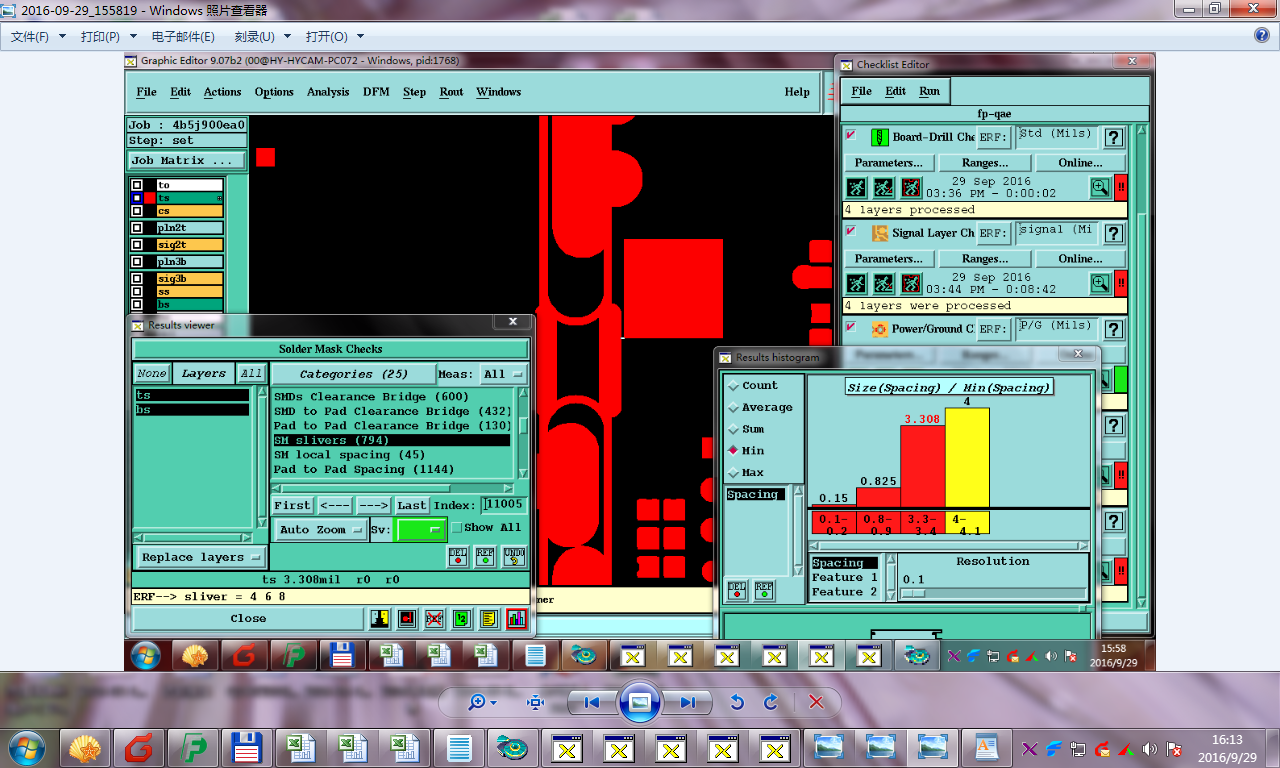Click the red-dot frame icon beside Close
Screen dimensions: 1280x768
(x=407, y=619)
